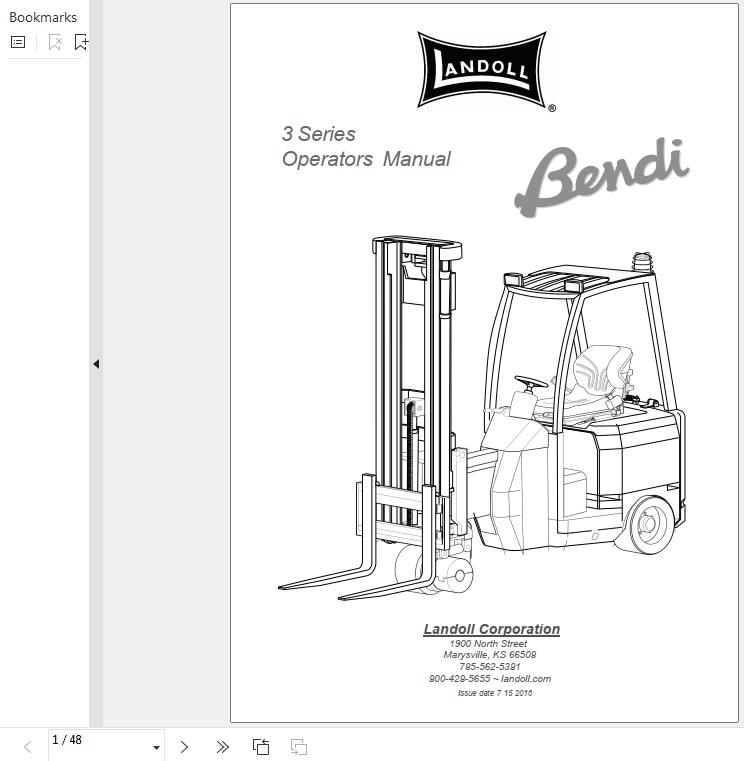Click the 'Issue date 7 15 2016' text

tap(495, 693)
